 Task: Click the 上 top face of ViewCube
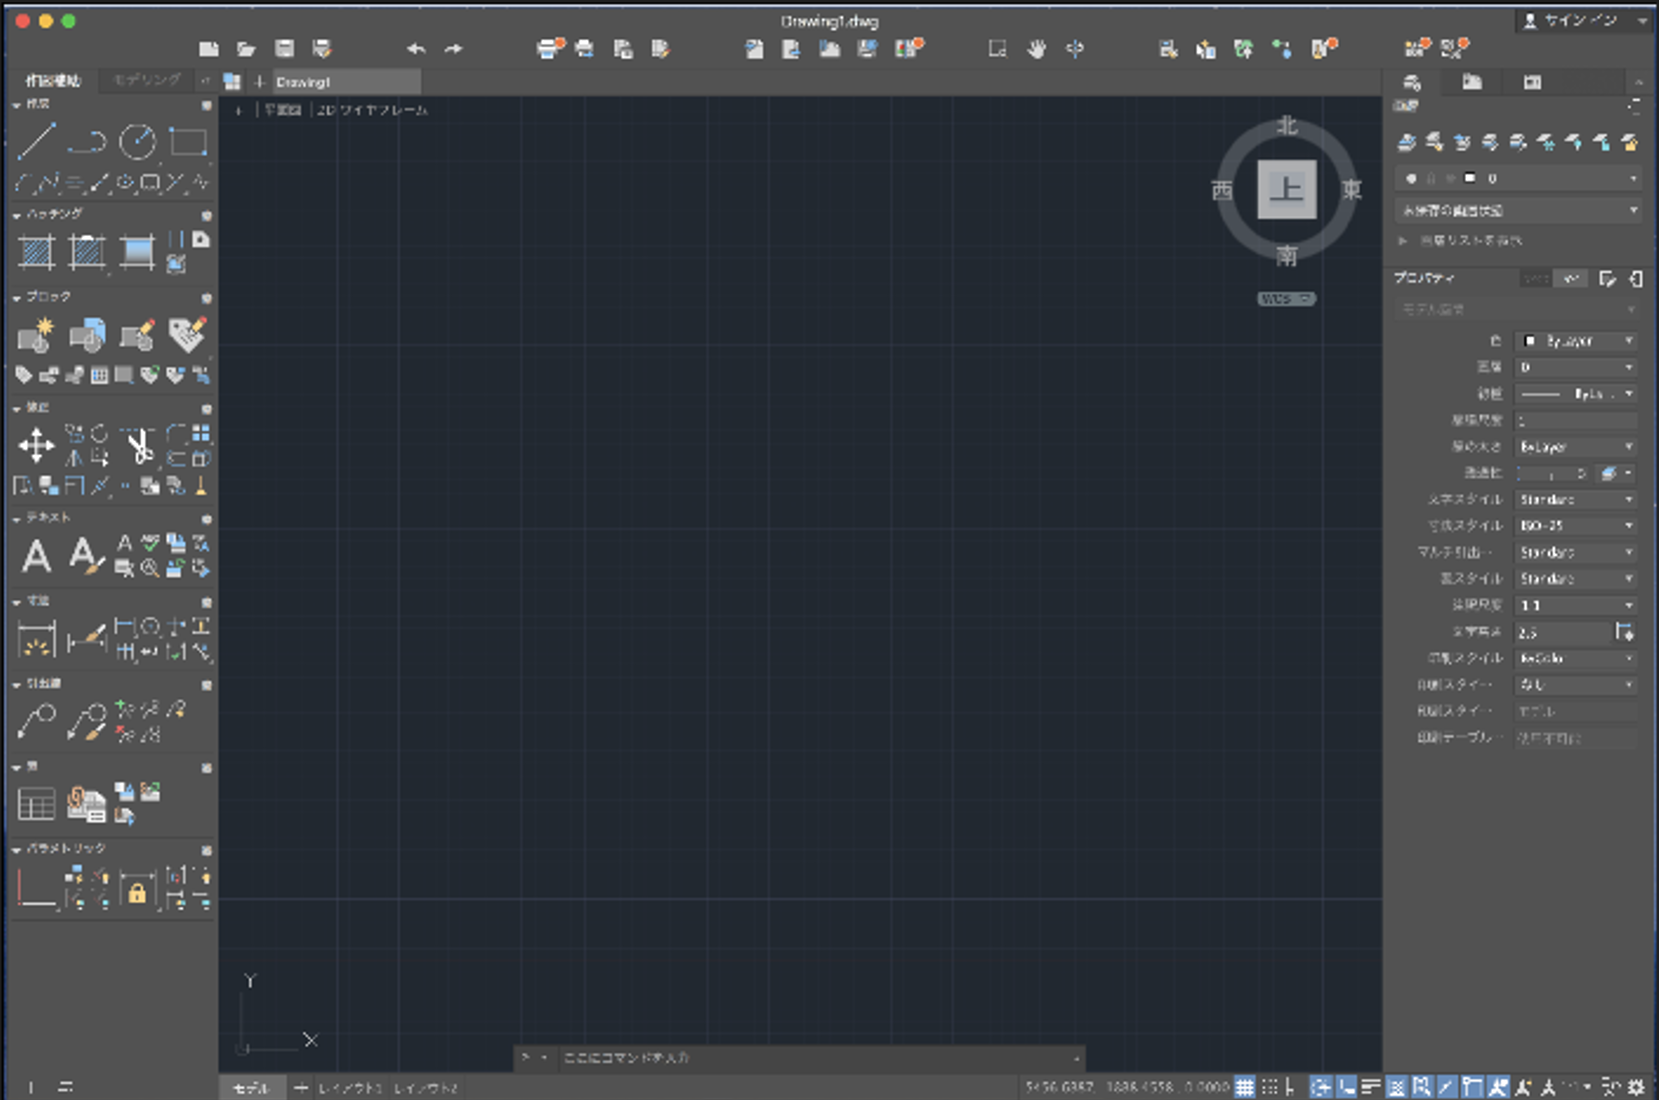(x=1286, y=189)
